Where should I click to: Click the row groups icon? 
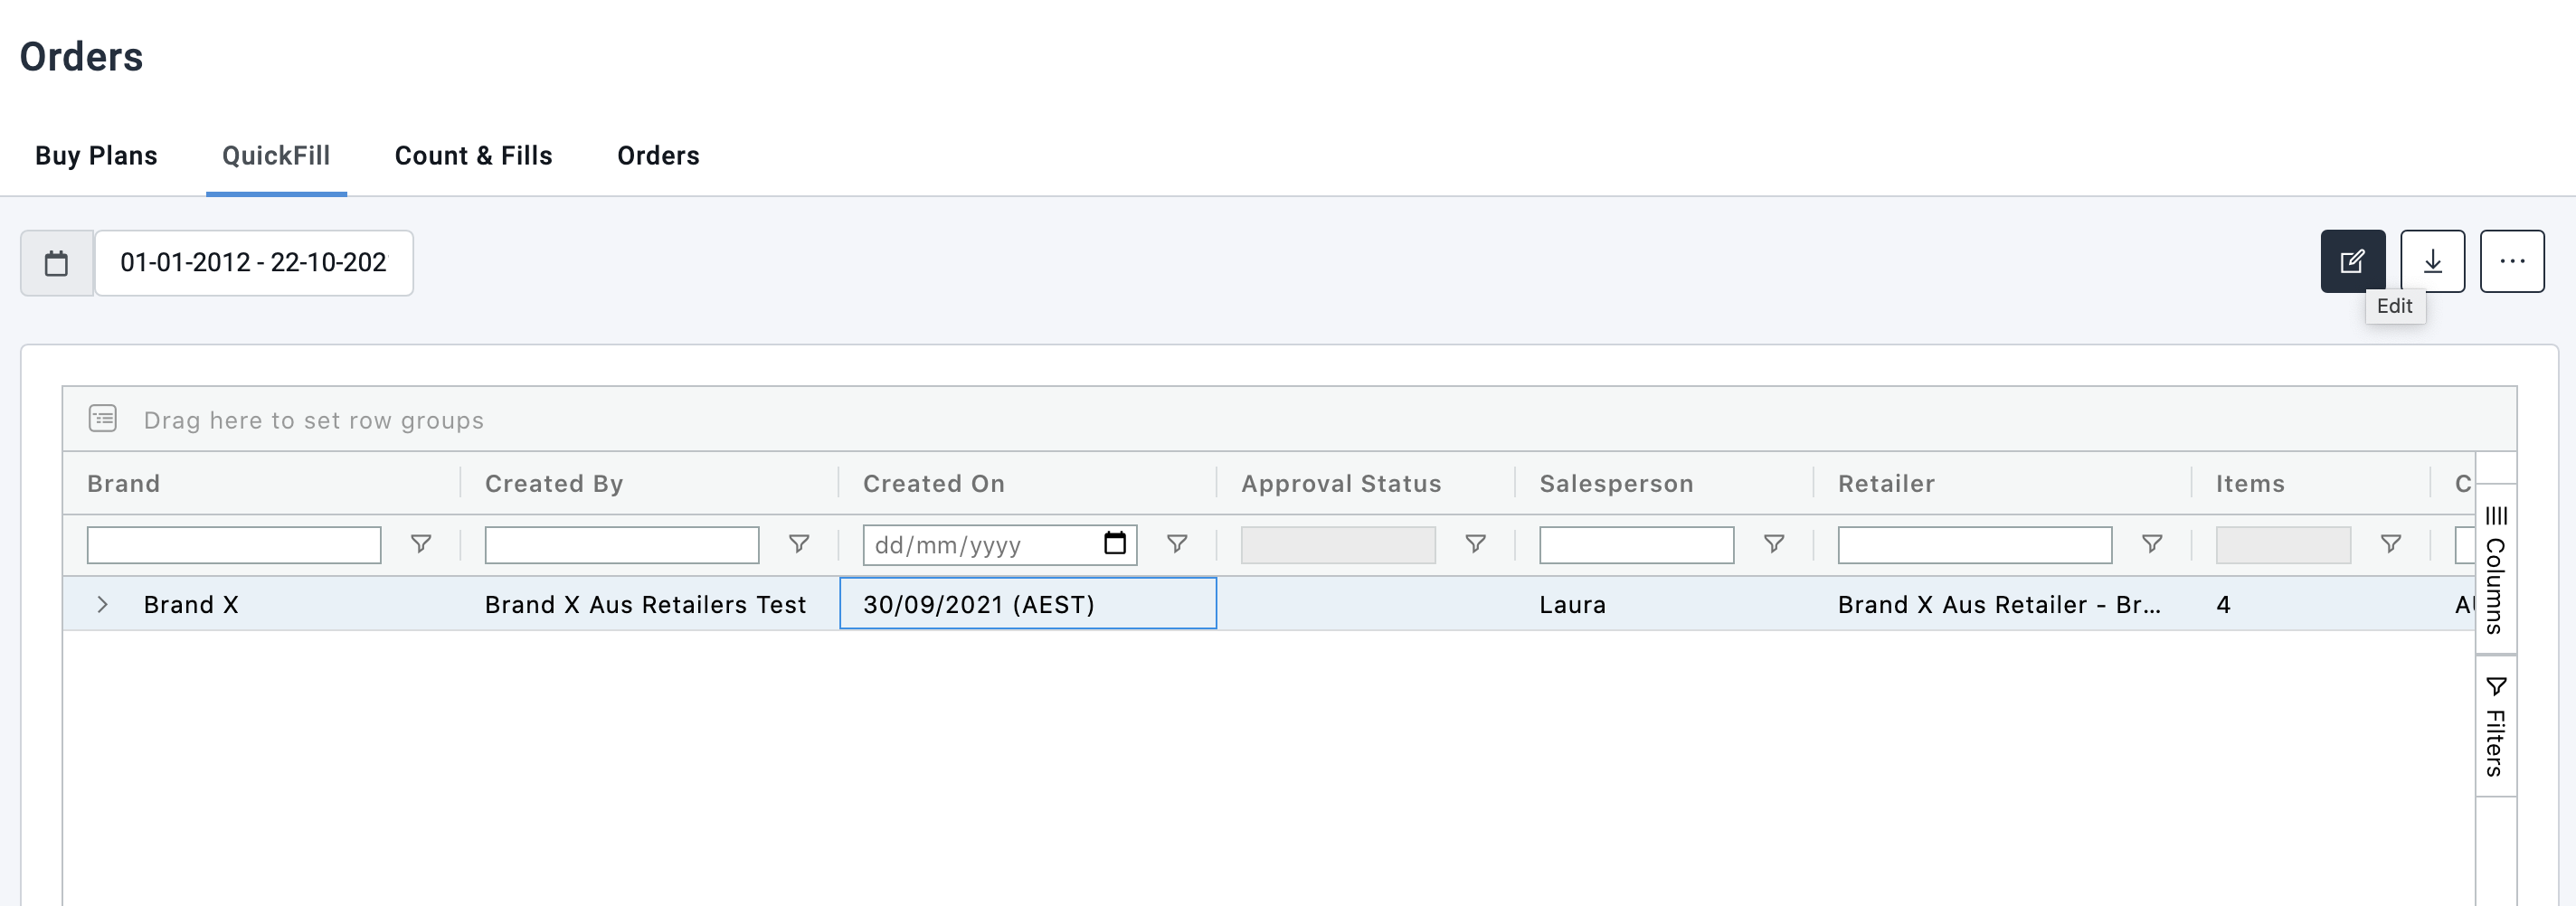tap(103, 419)
